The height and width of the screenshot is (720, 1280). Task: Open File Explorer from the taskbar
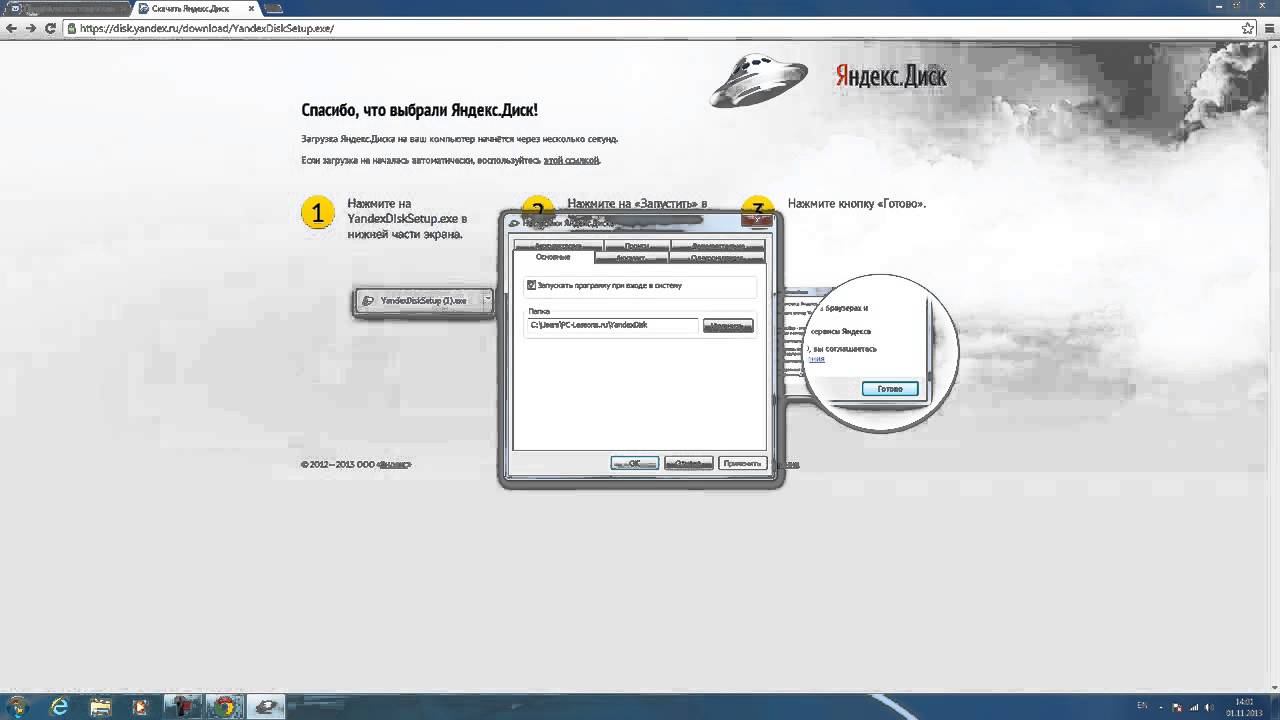click(x=101, y=706)
